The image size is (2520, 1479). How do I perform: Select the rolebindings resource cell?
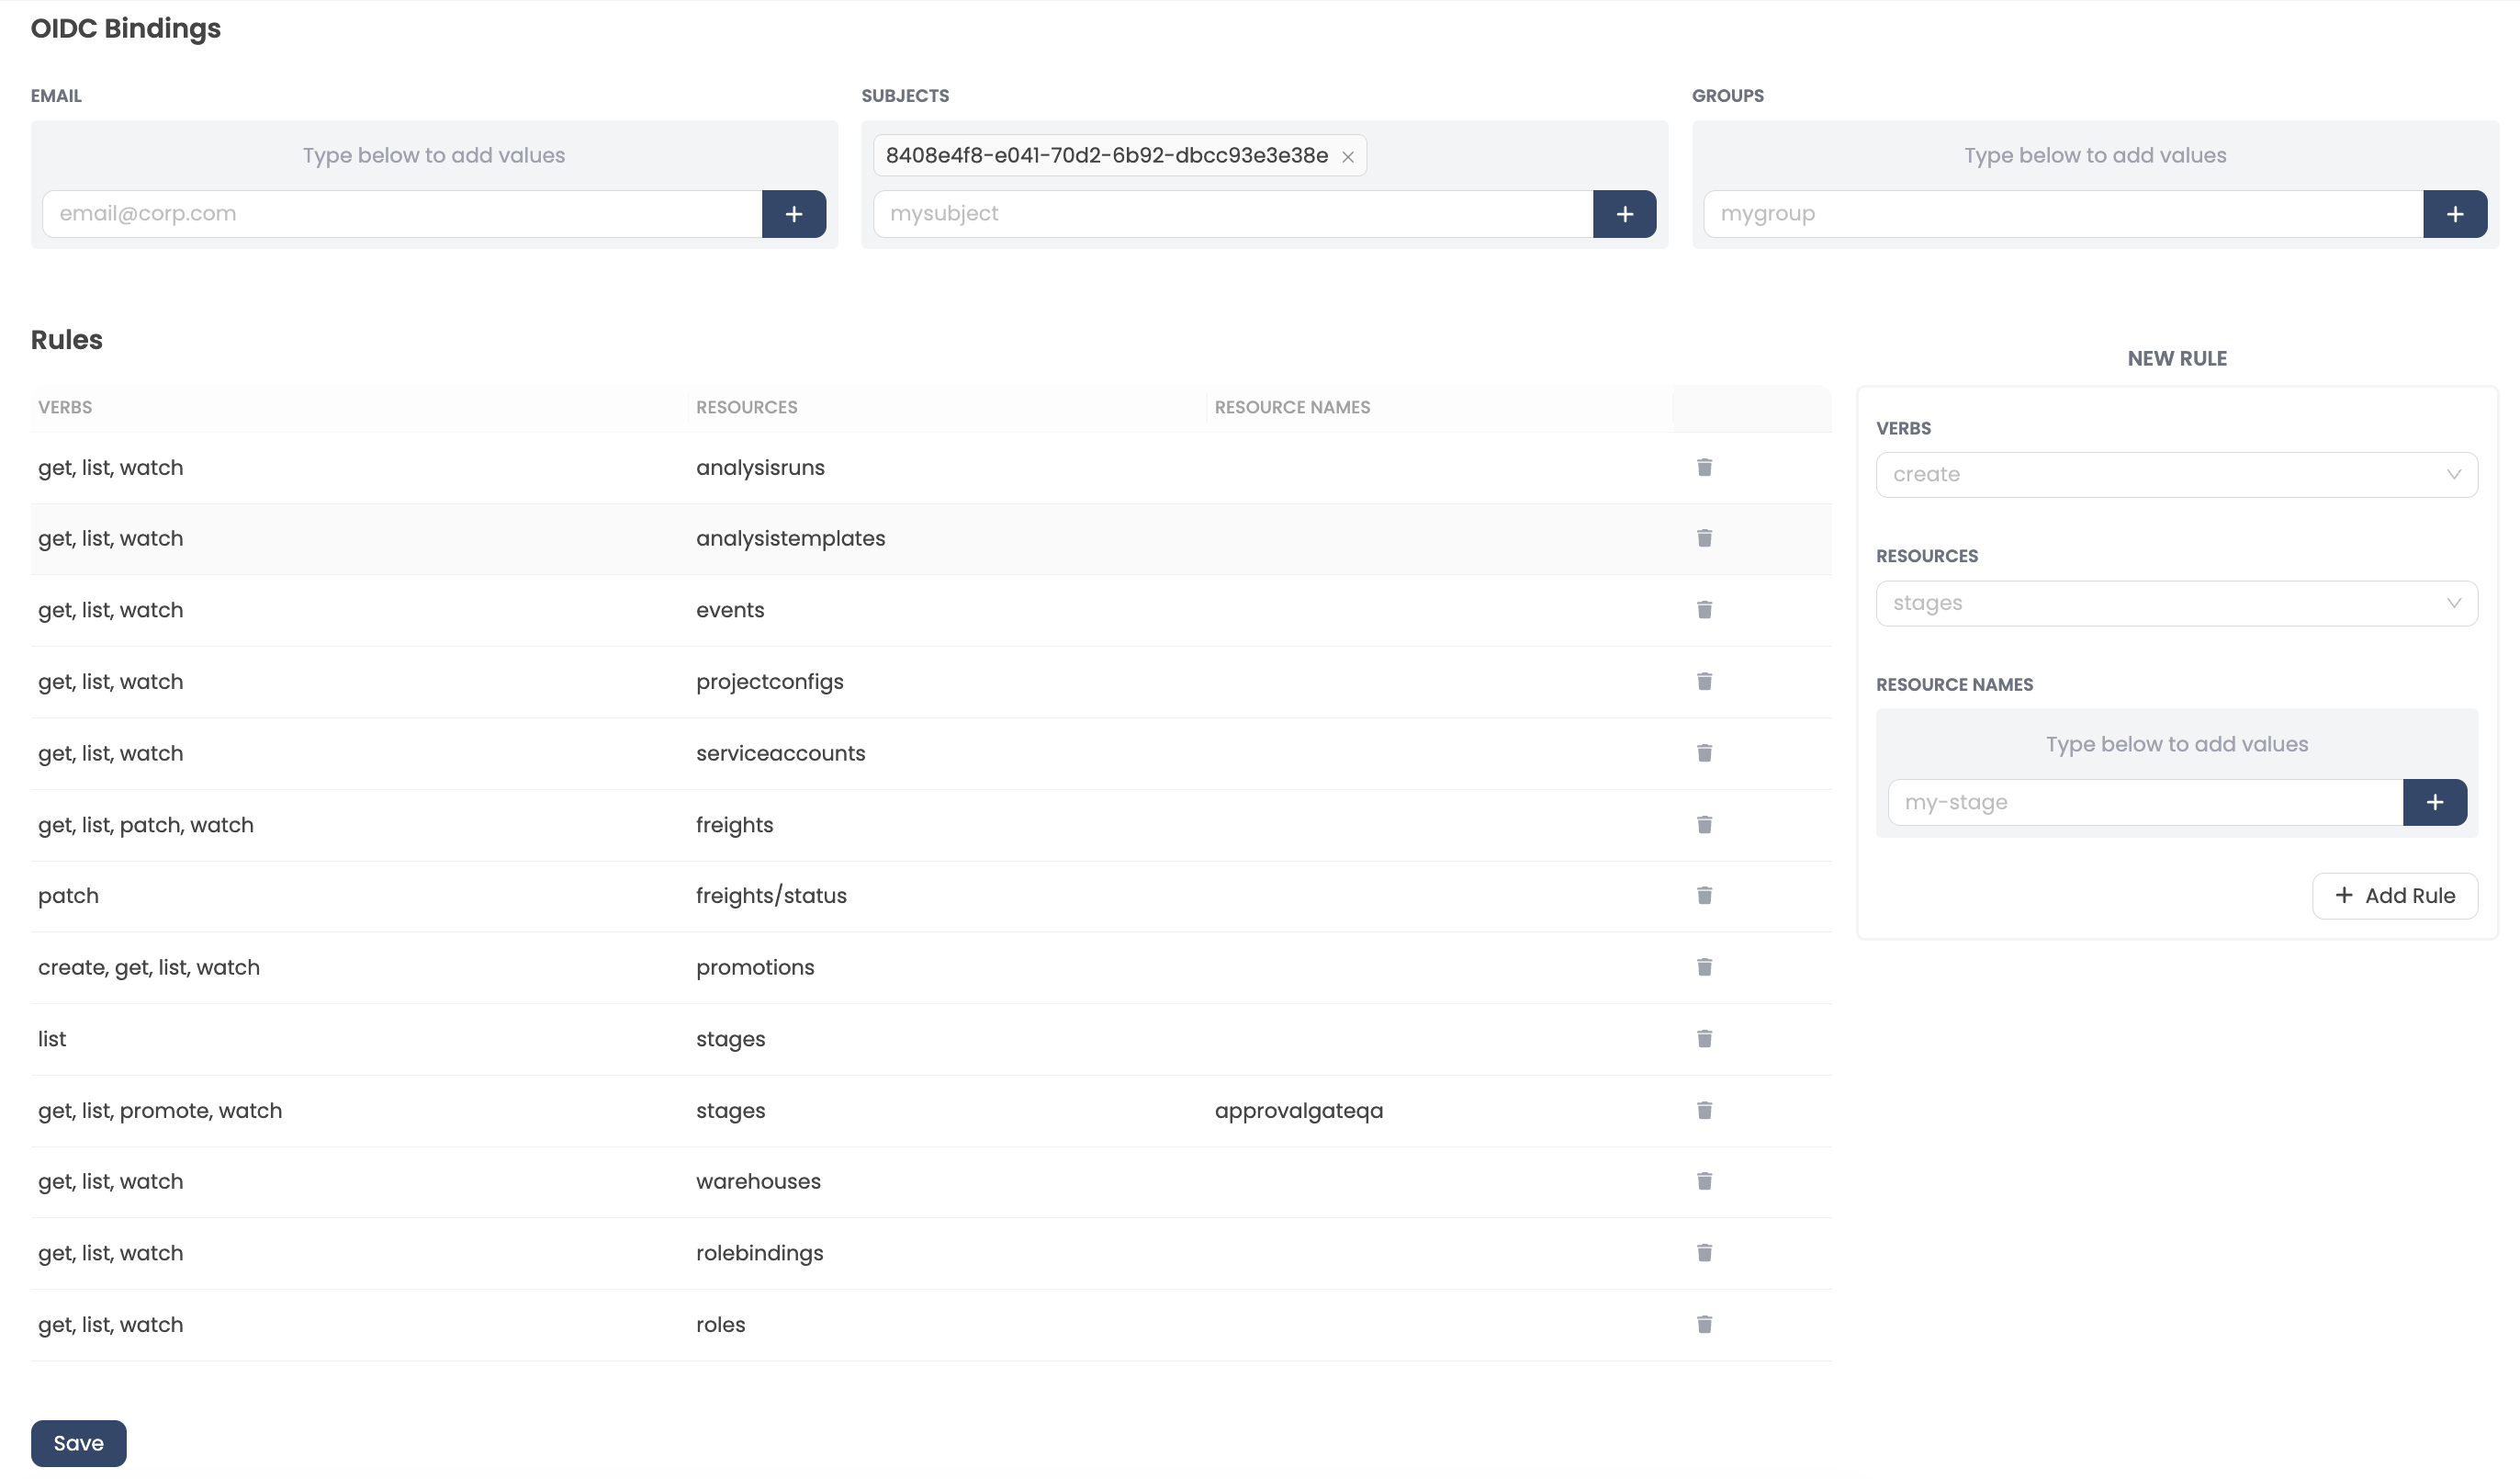[x=759, y=1253]
